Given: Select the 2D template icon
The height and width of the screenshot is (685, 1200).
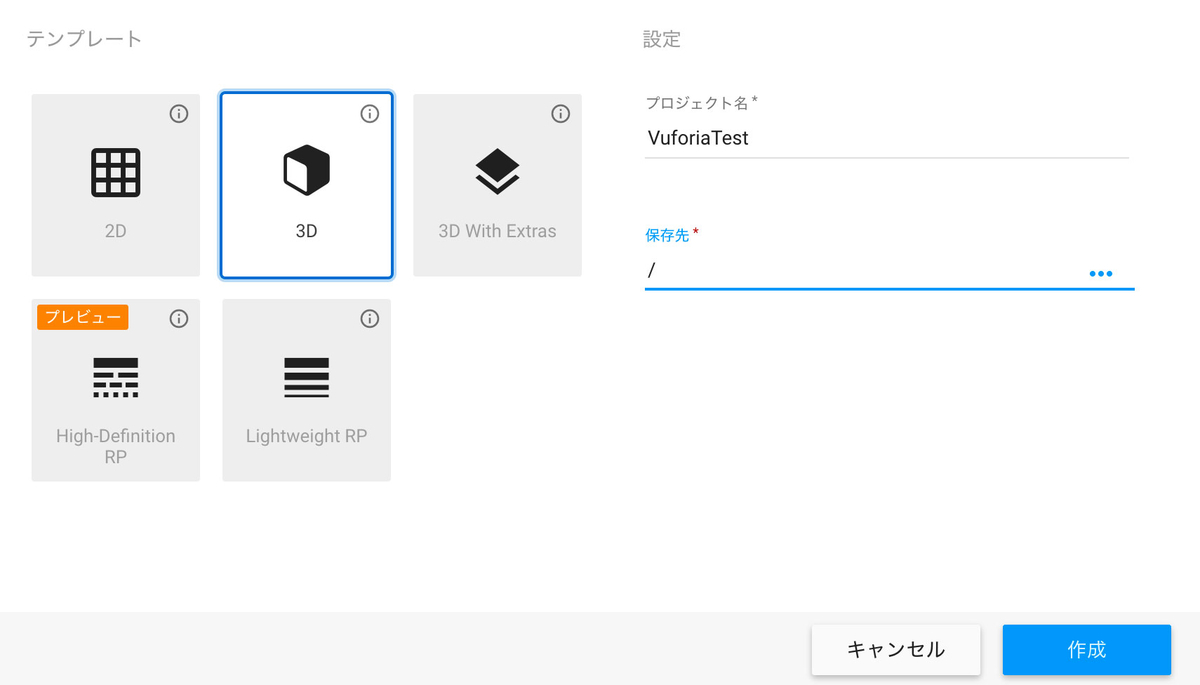Looking at the screenshot, I should point(115,185).
